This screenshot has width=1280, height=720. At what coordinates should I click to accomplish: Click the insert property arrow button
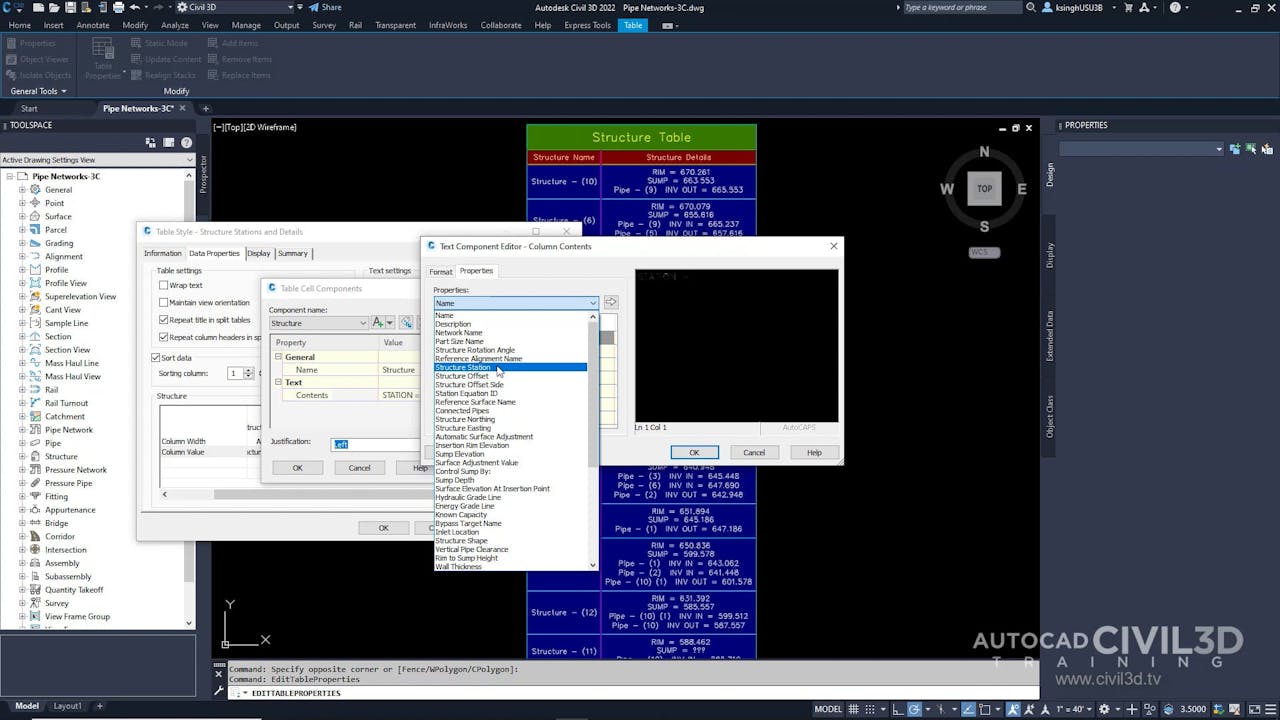click(611, 302)
